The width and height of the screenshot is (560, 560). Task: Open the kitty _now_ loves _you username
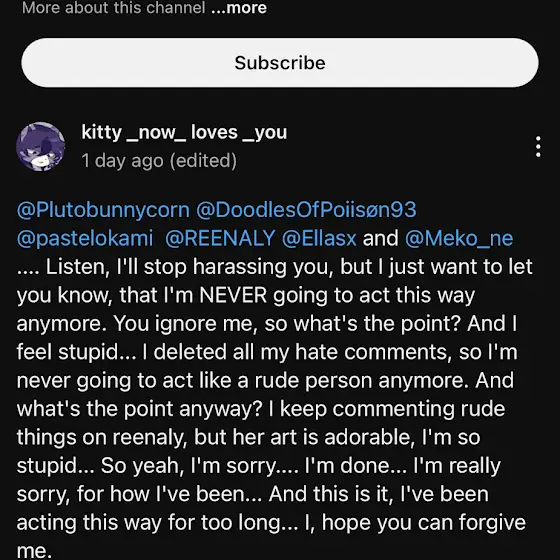184,133
